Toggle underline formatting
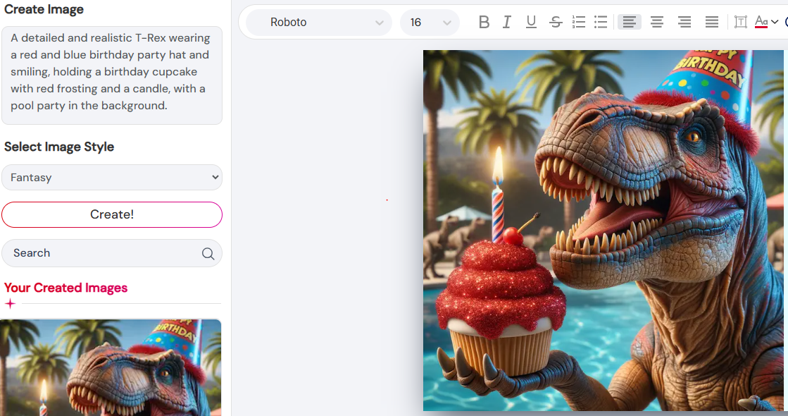 531,22
